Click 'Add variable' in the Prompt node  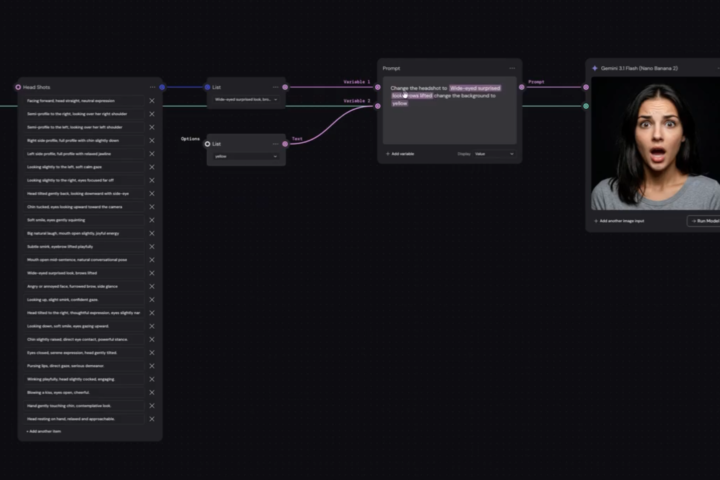pos(402,154)
